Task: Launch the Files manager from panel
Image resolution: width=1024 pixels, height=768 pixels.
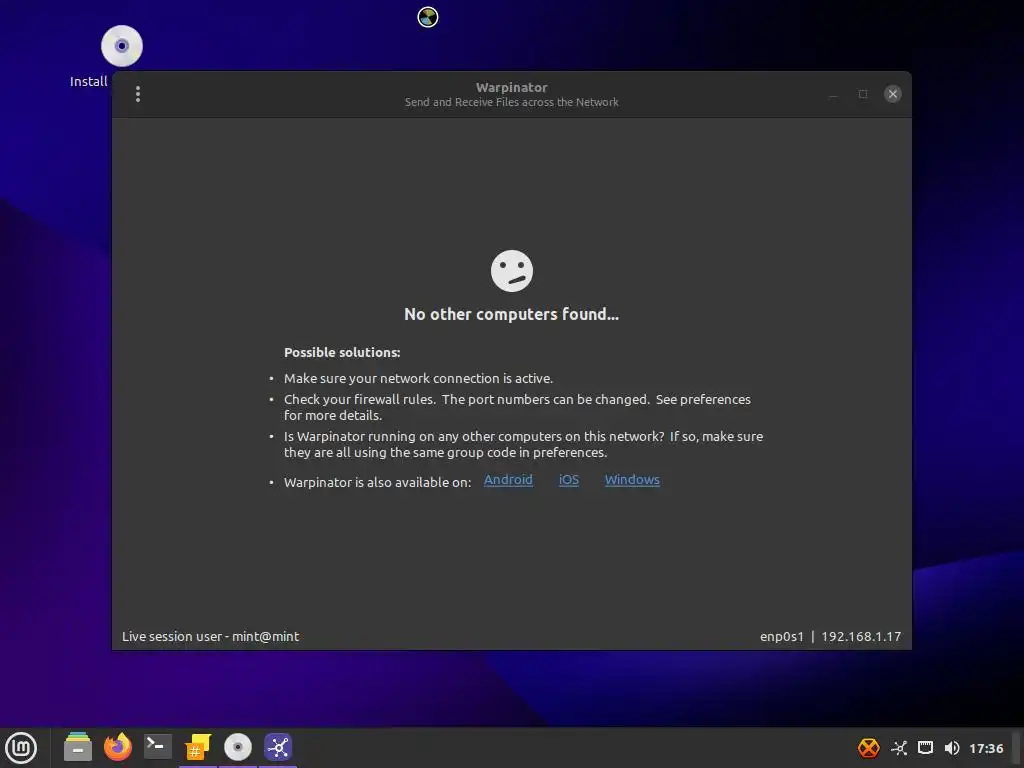Action: tap(78, 747)
